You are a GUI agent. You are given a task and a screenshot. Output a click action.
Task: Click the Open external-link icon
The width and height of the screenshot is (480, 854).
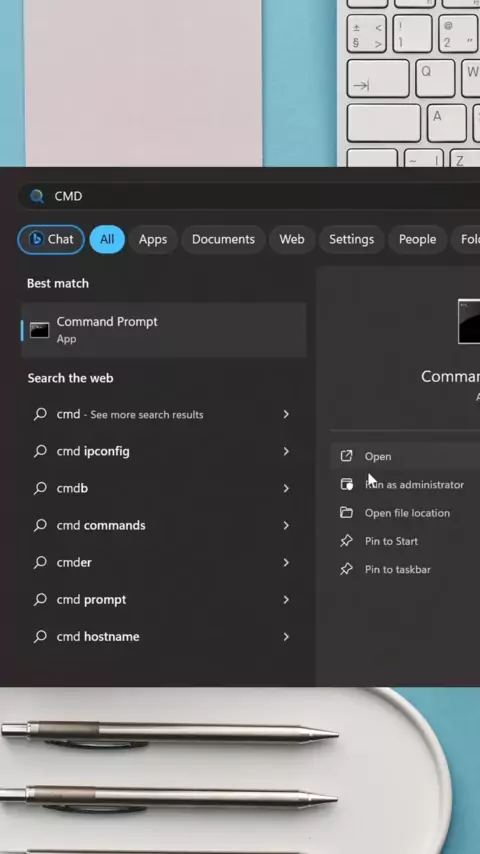tap(347, 456)
